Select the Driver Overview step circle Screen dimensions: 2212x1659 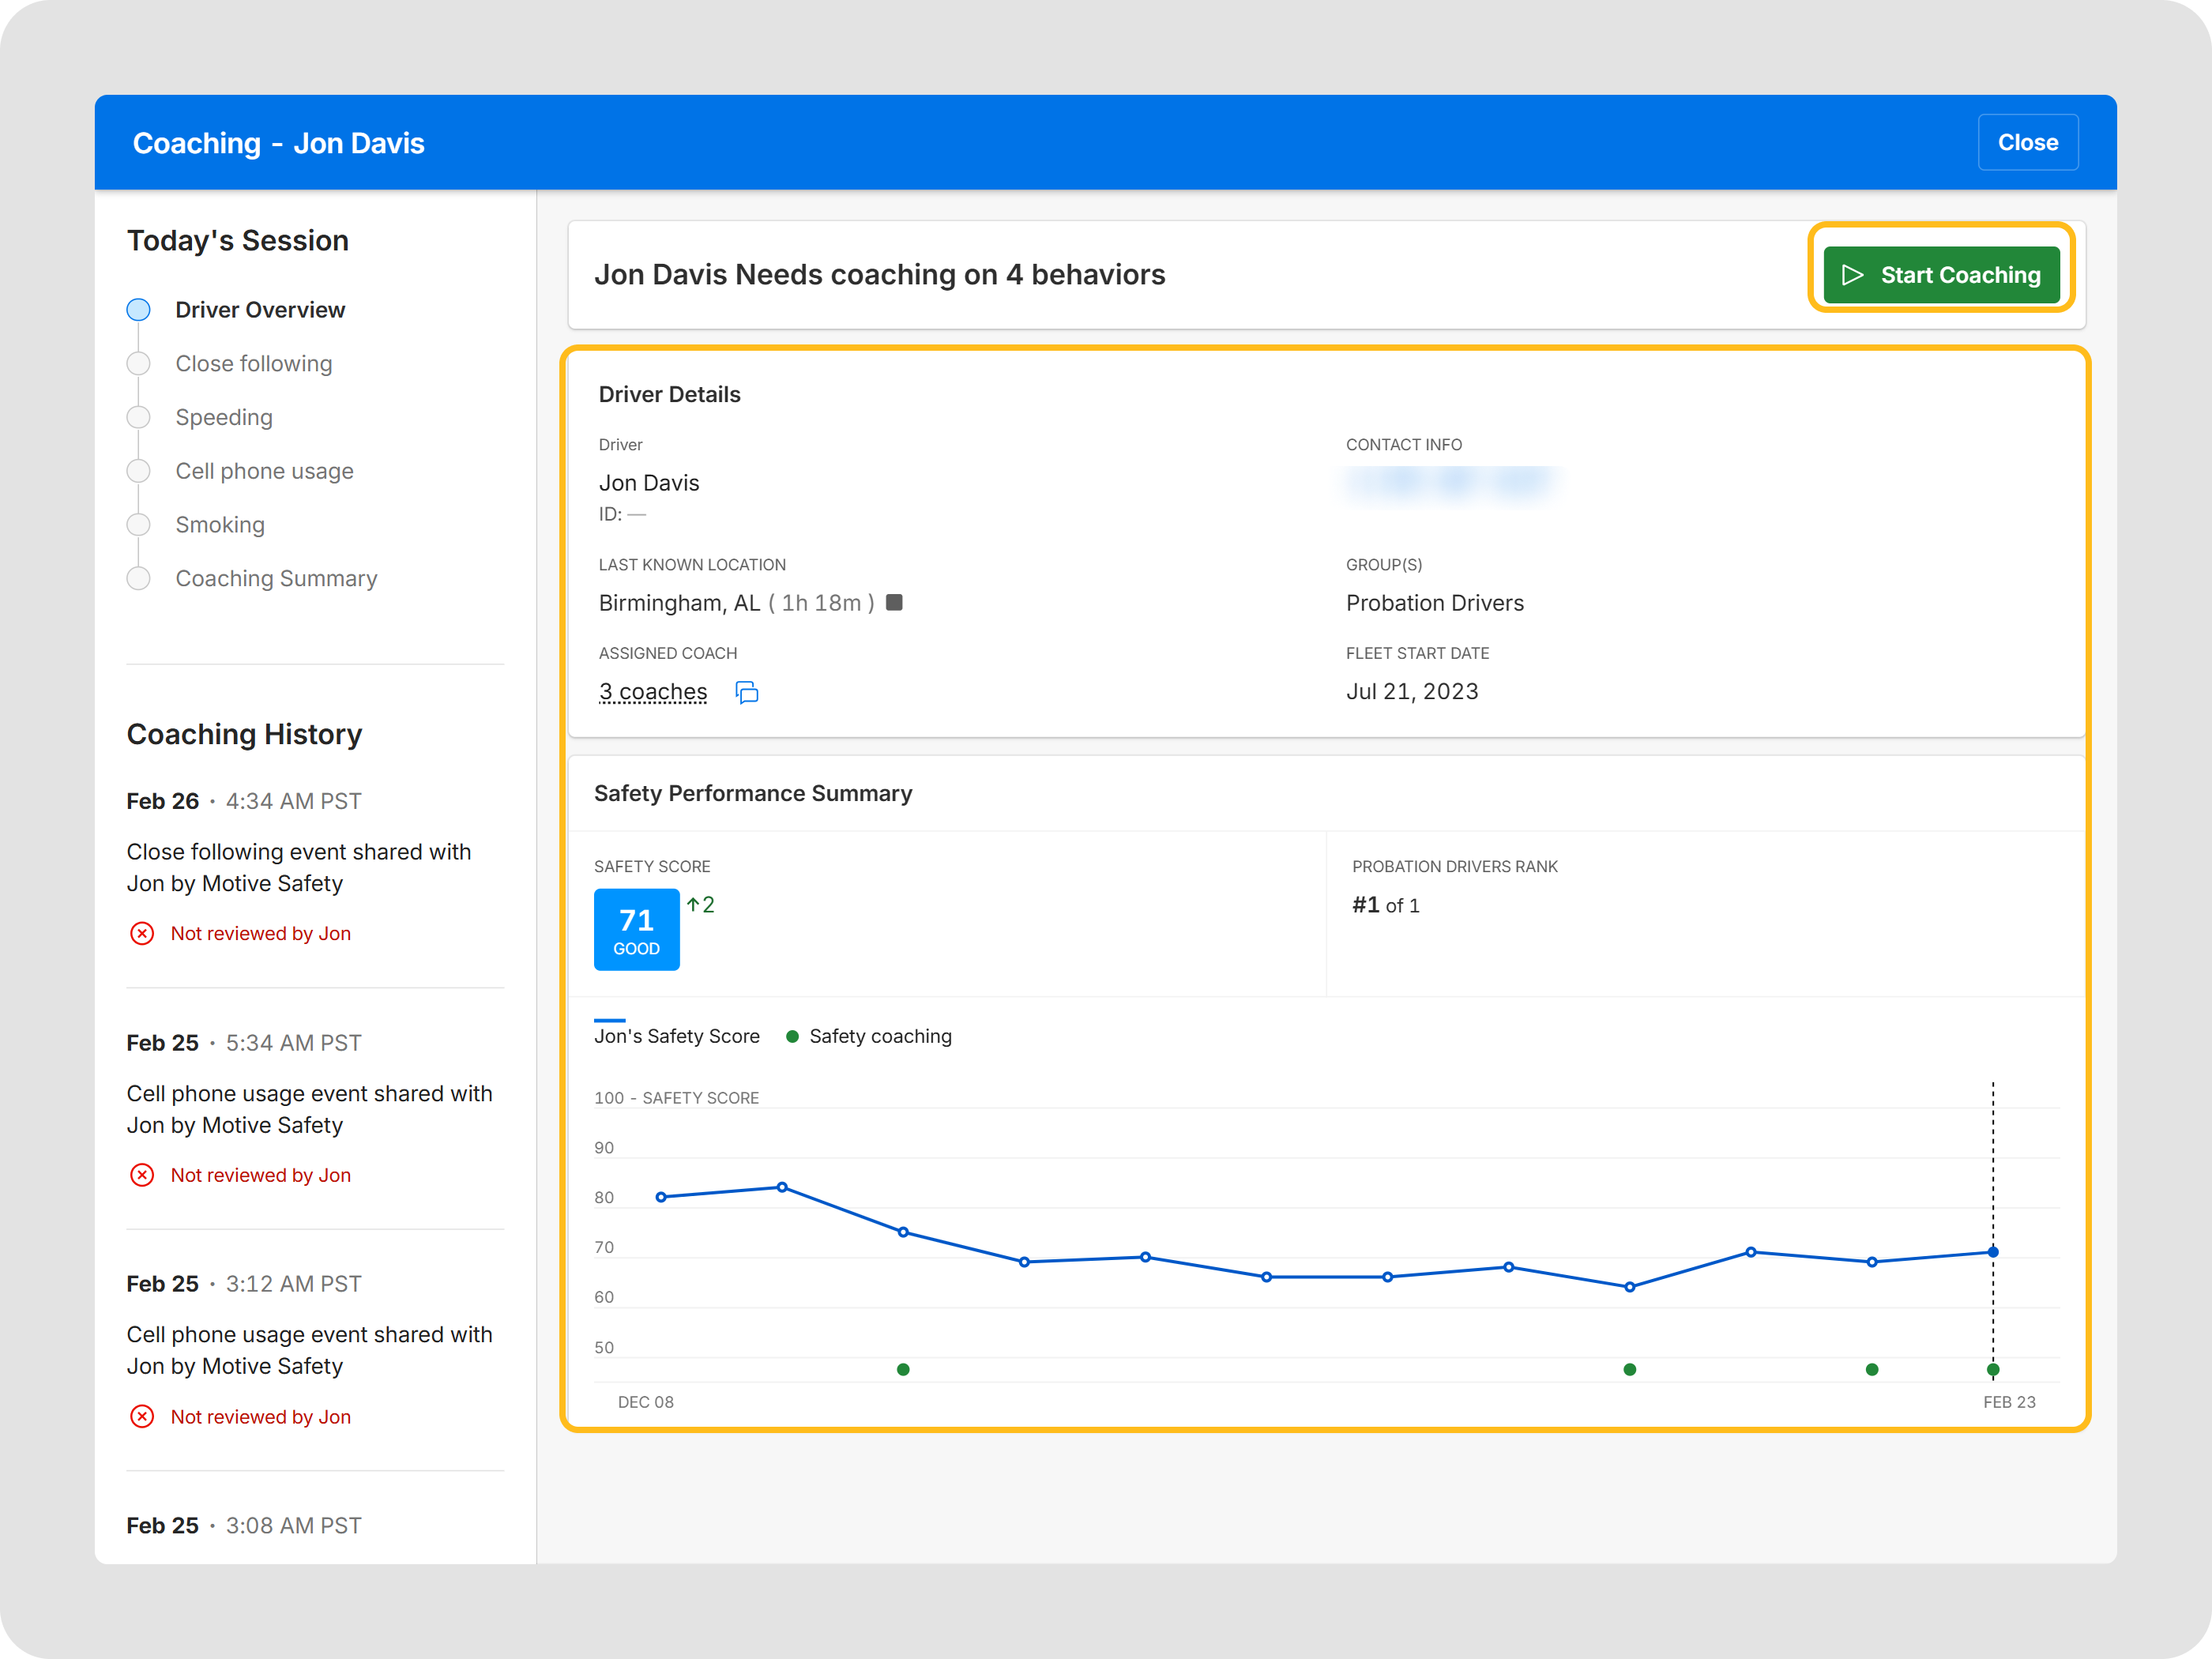[x=139, y=310]
